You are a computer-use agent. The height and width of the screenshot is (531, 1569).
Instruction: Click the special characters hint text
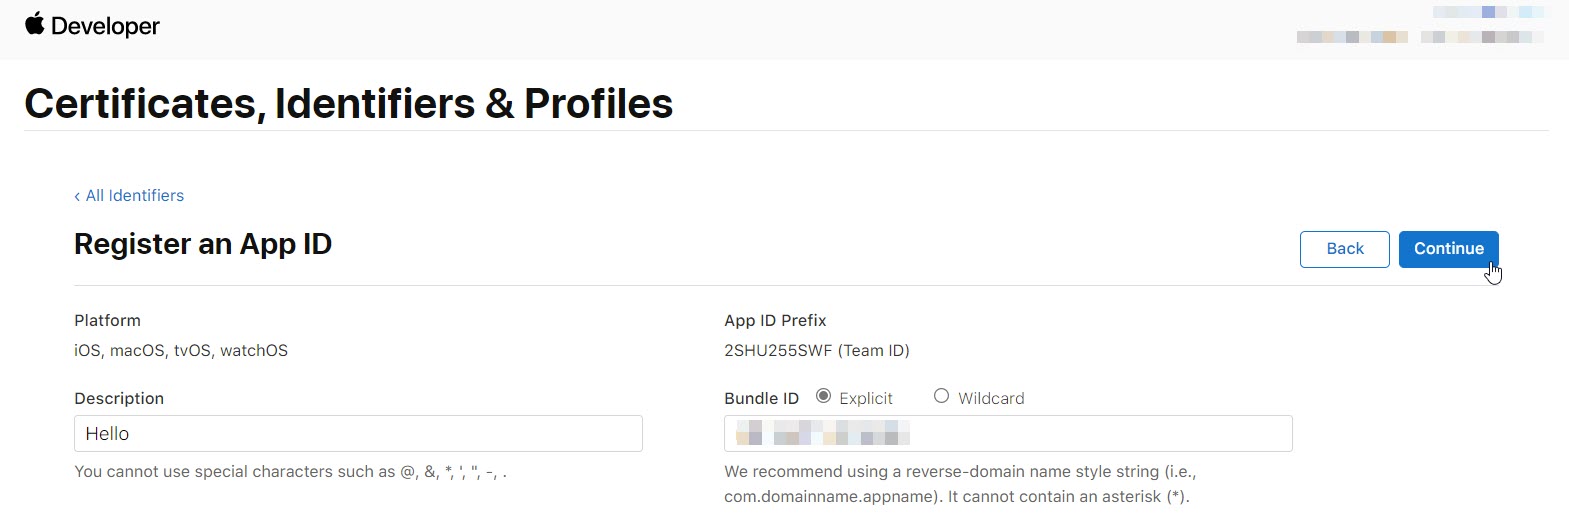click(x=290, y=471)
